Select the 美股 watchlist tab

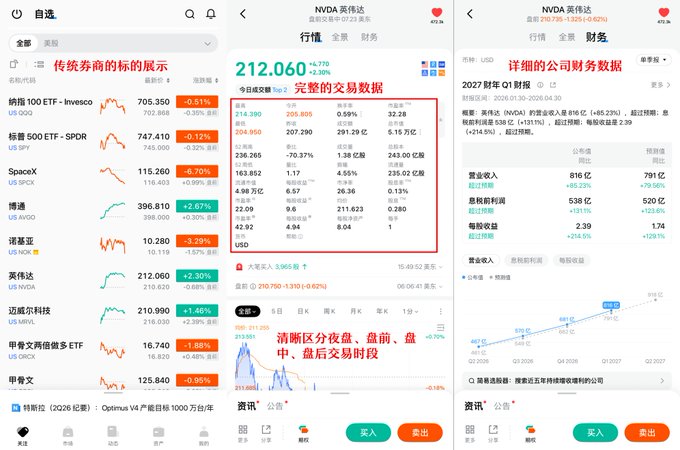tap(51, 43)
